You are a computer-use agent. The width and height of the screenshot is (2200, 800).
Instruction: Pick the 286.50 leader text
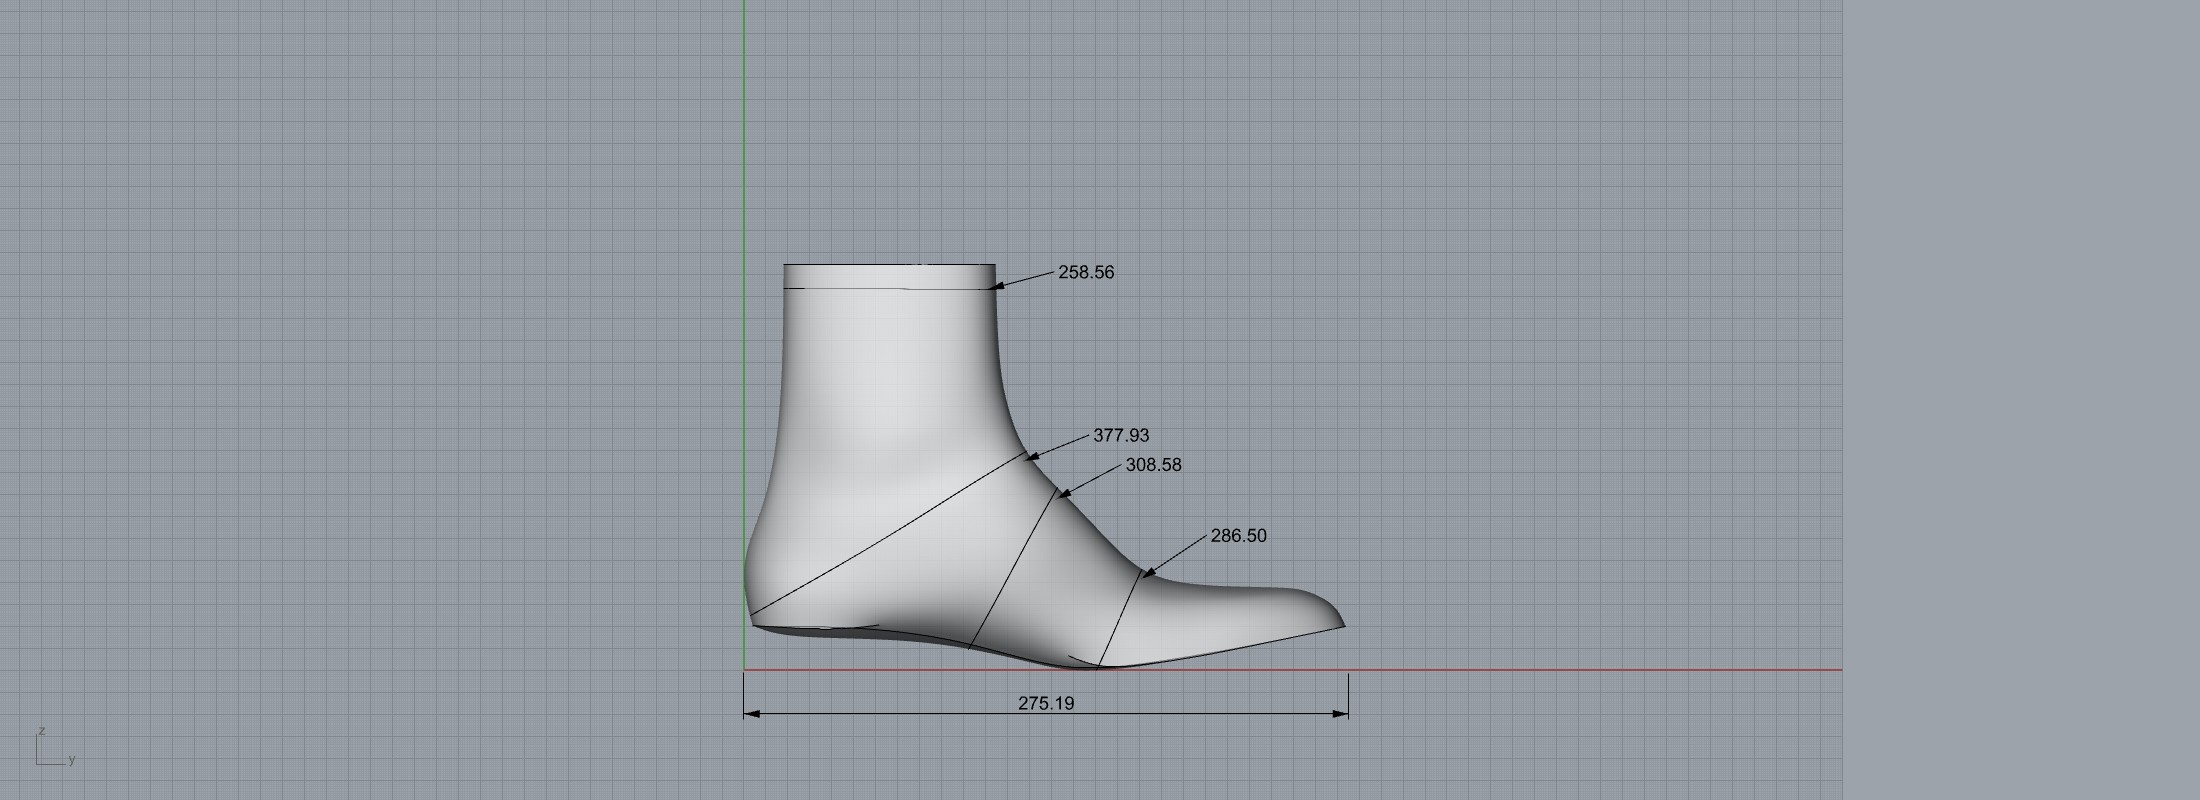click(x=1238, y=536)
